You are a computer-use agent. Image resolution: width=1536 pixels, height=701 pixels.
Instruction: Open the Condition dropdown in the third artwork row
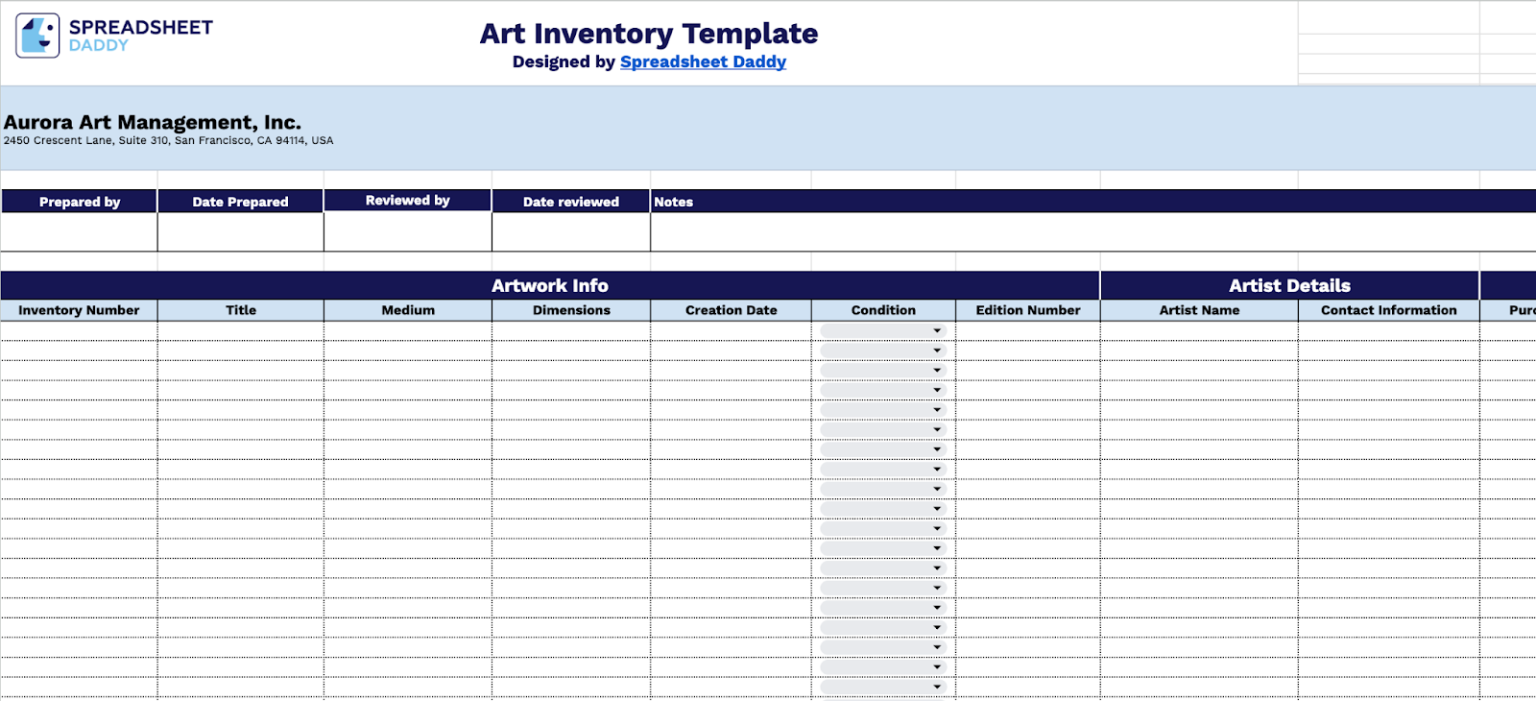click(x=937, y=369)
